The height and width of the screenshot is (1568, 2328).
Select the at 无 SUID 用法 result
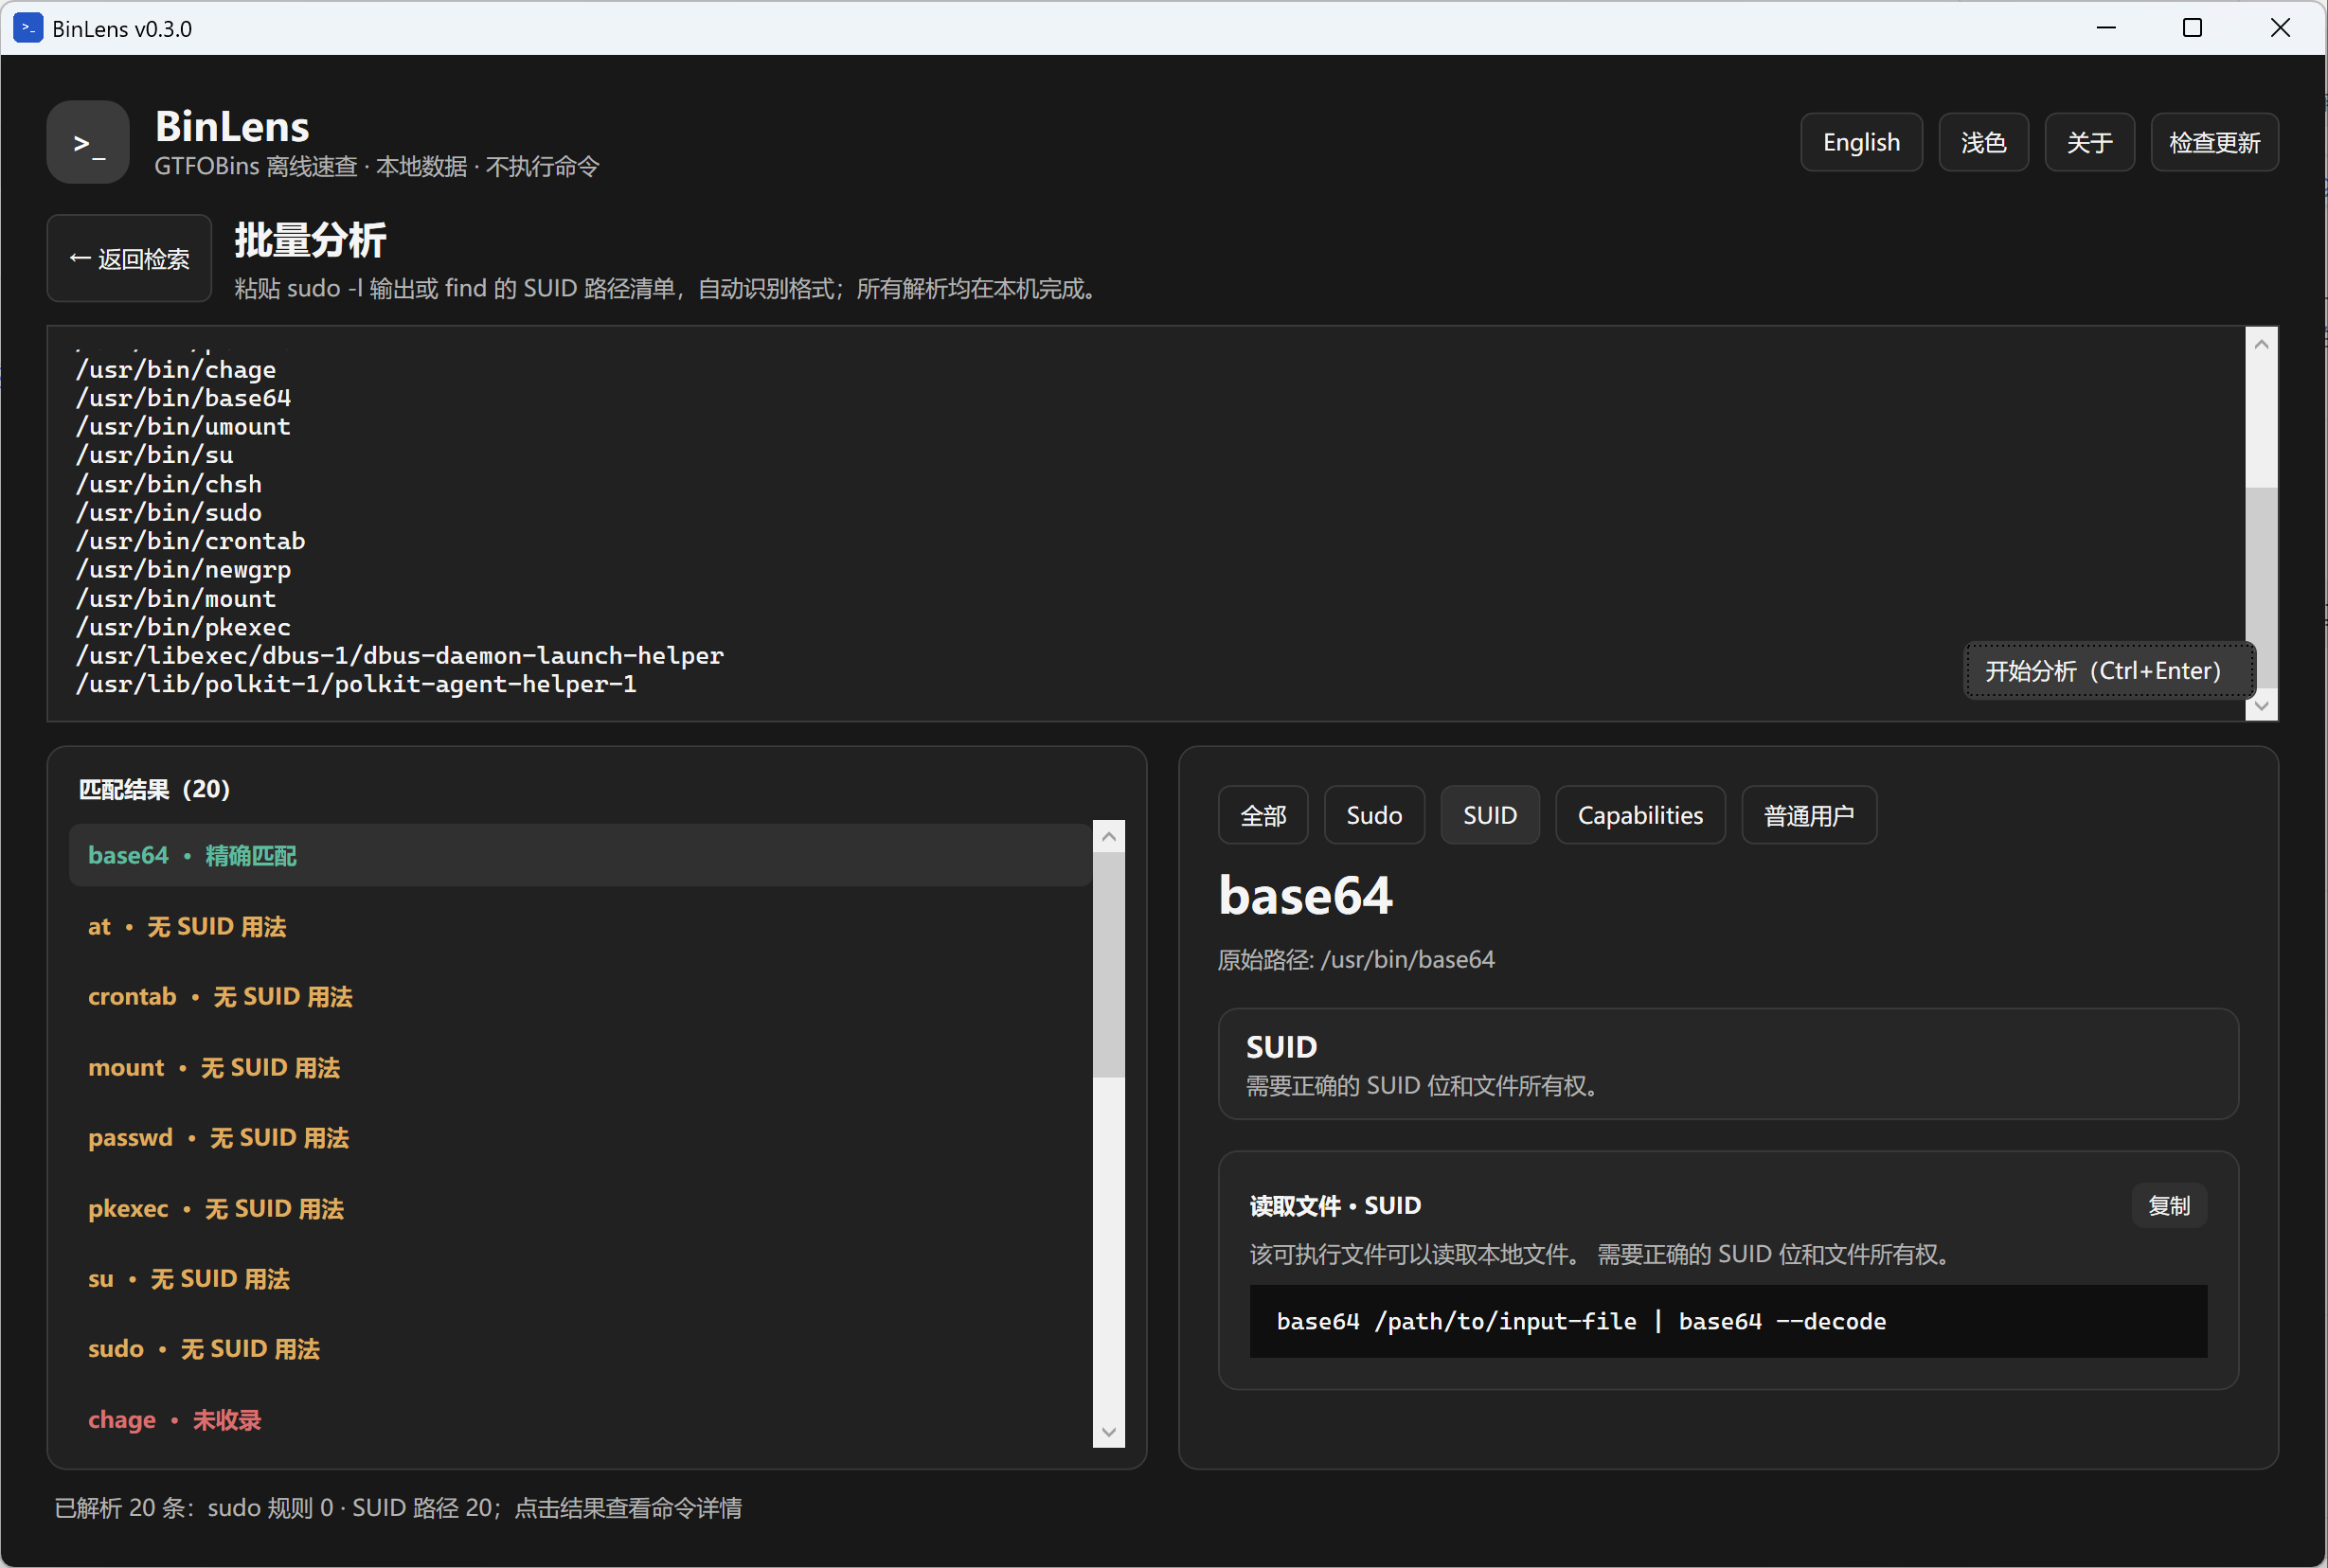[580, 926]
